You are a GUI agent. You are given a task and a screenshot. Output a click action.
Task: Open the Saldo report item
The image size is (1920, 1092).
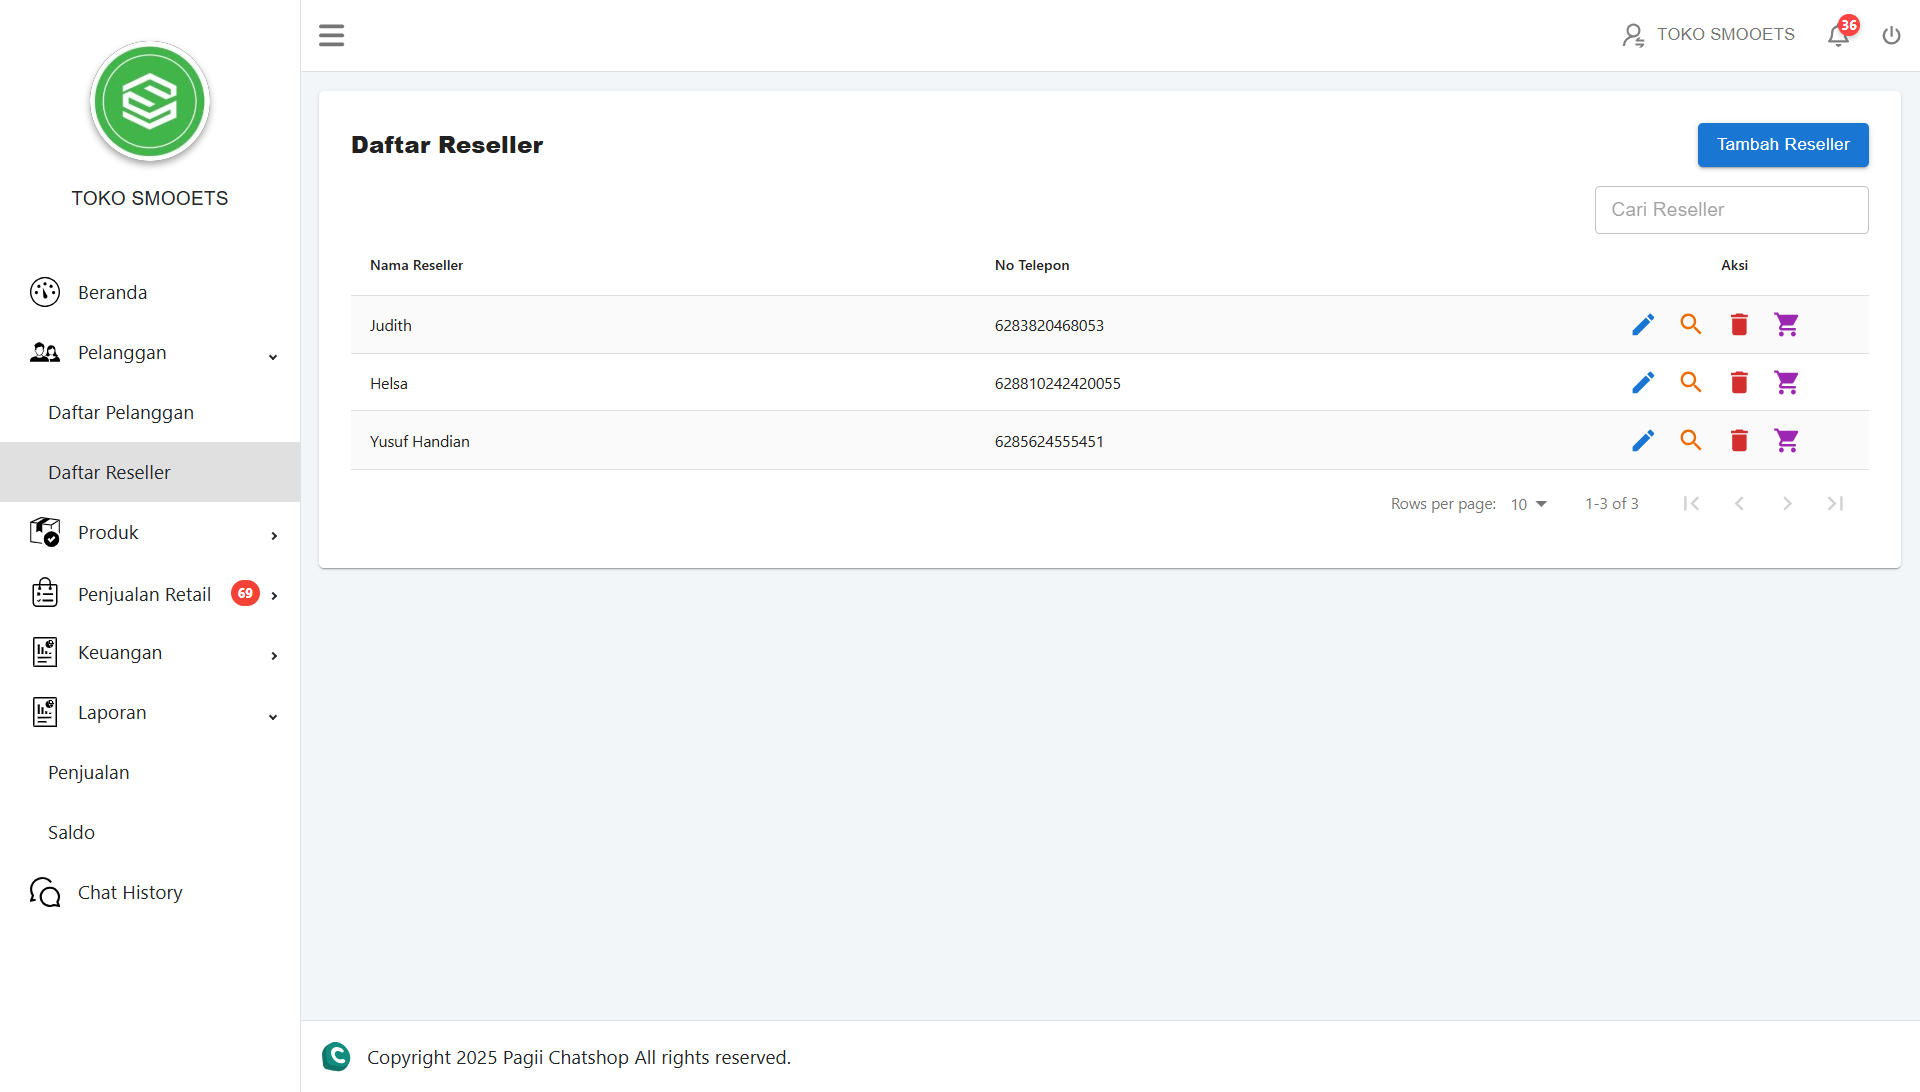point(71,833)
